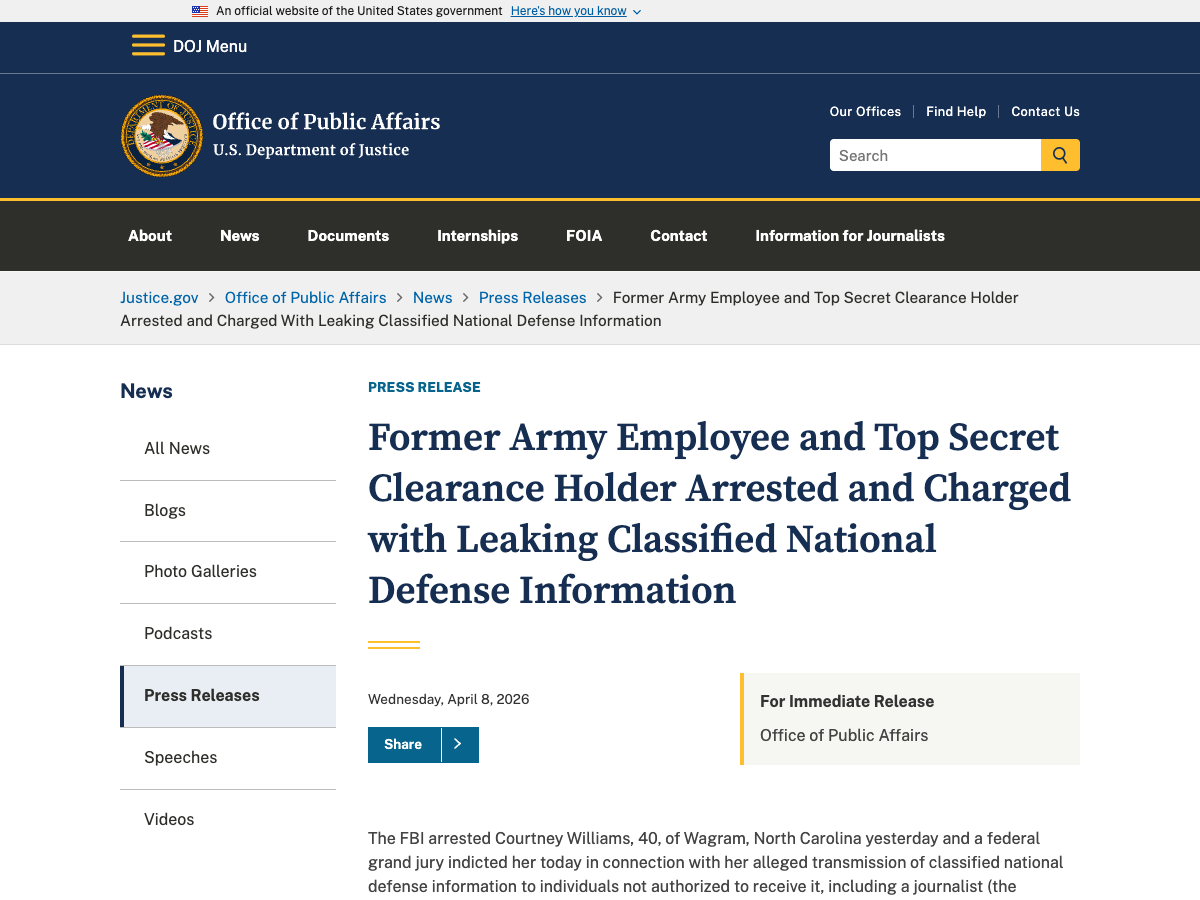This screenshot has width=1200, height=900.
Task: Go to Information for Journalists
Action: [849, 236]
